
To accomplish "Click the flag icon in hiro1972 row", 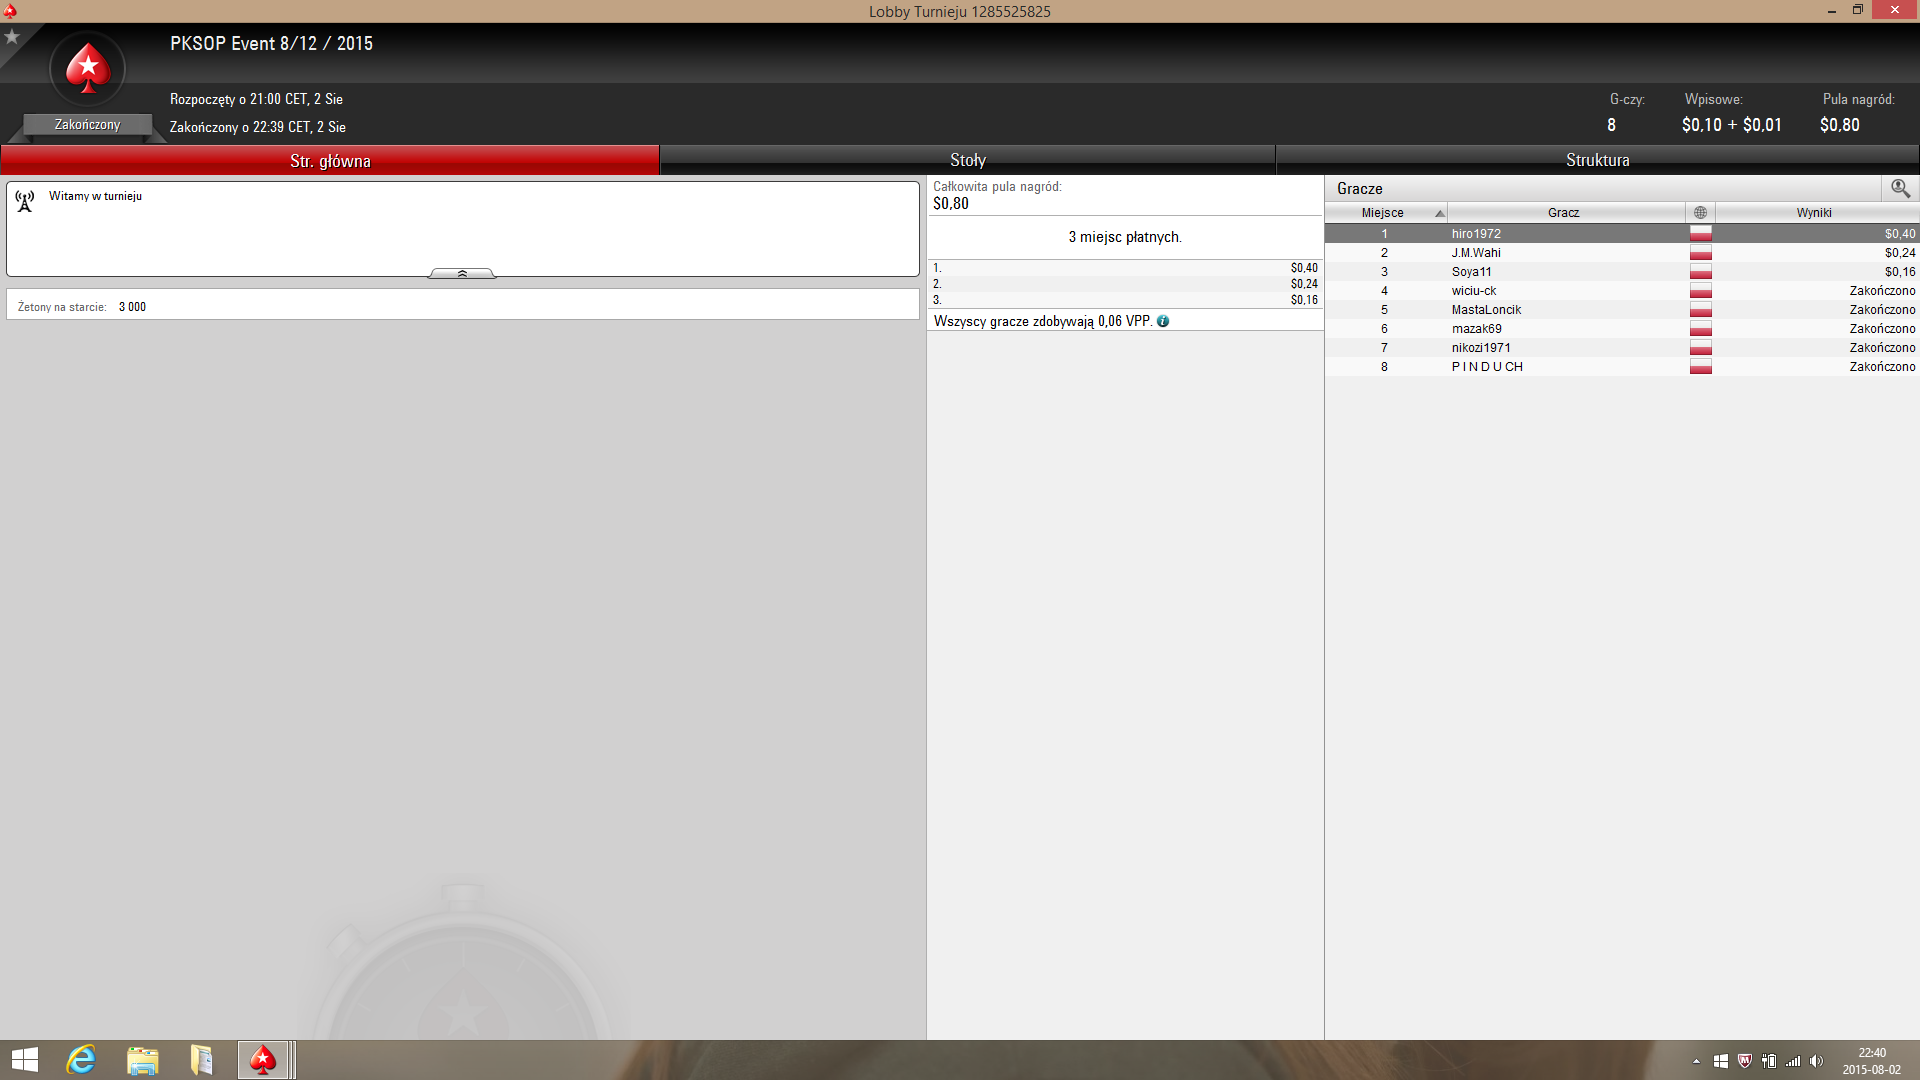I will pos(1700,234).
